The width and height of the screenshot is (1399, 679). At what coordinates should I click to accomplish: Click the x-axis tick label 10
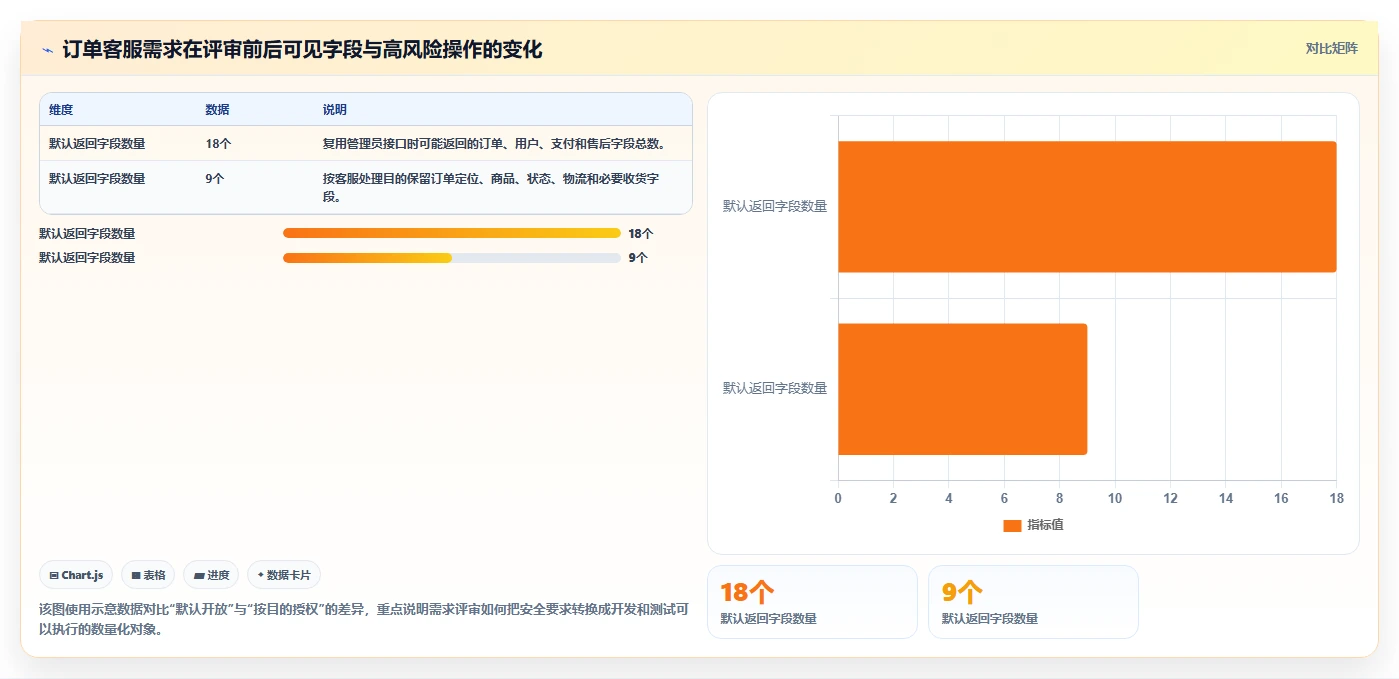(1114, 498)
